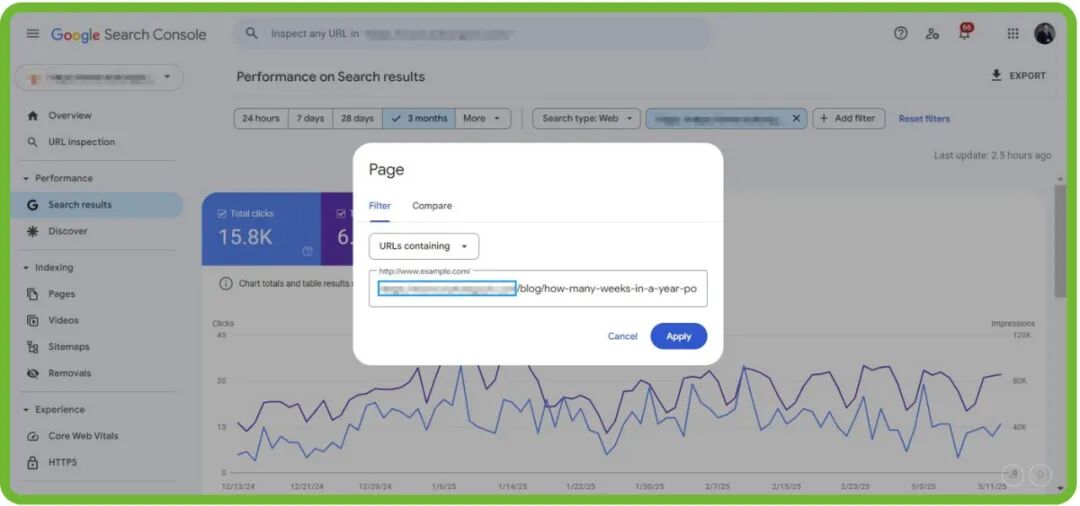Click the Reset filters link
The image size is (1080, 506).
point(924,119)
